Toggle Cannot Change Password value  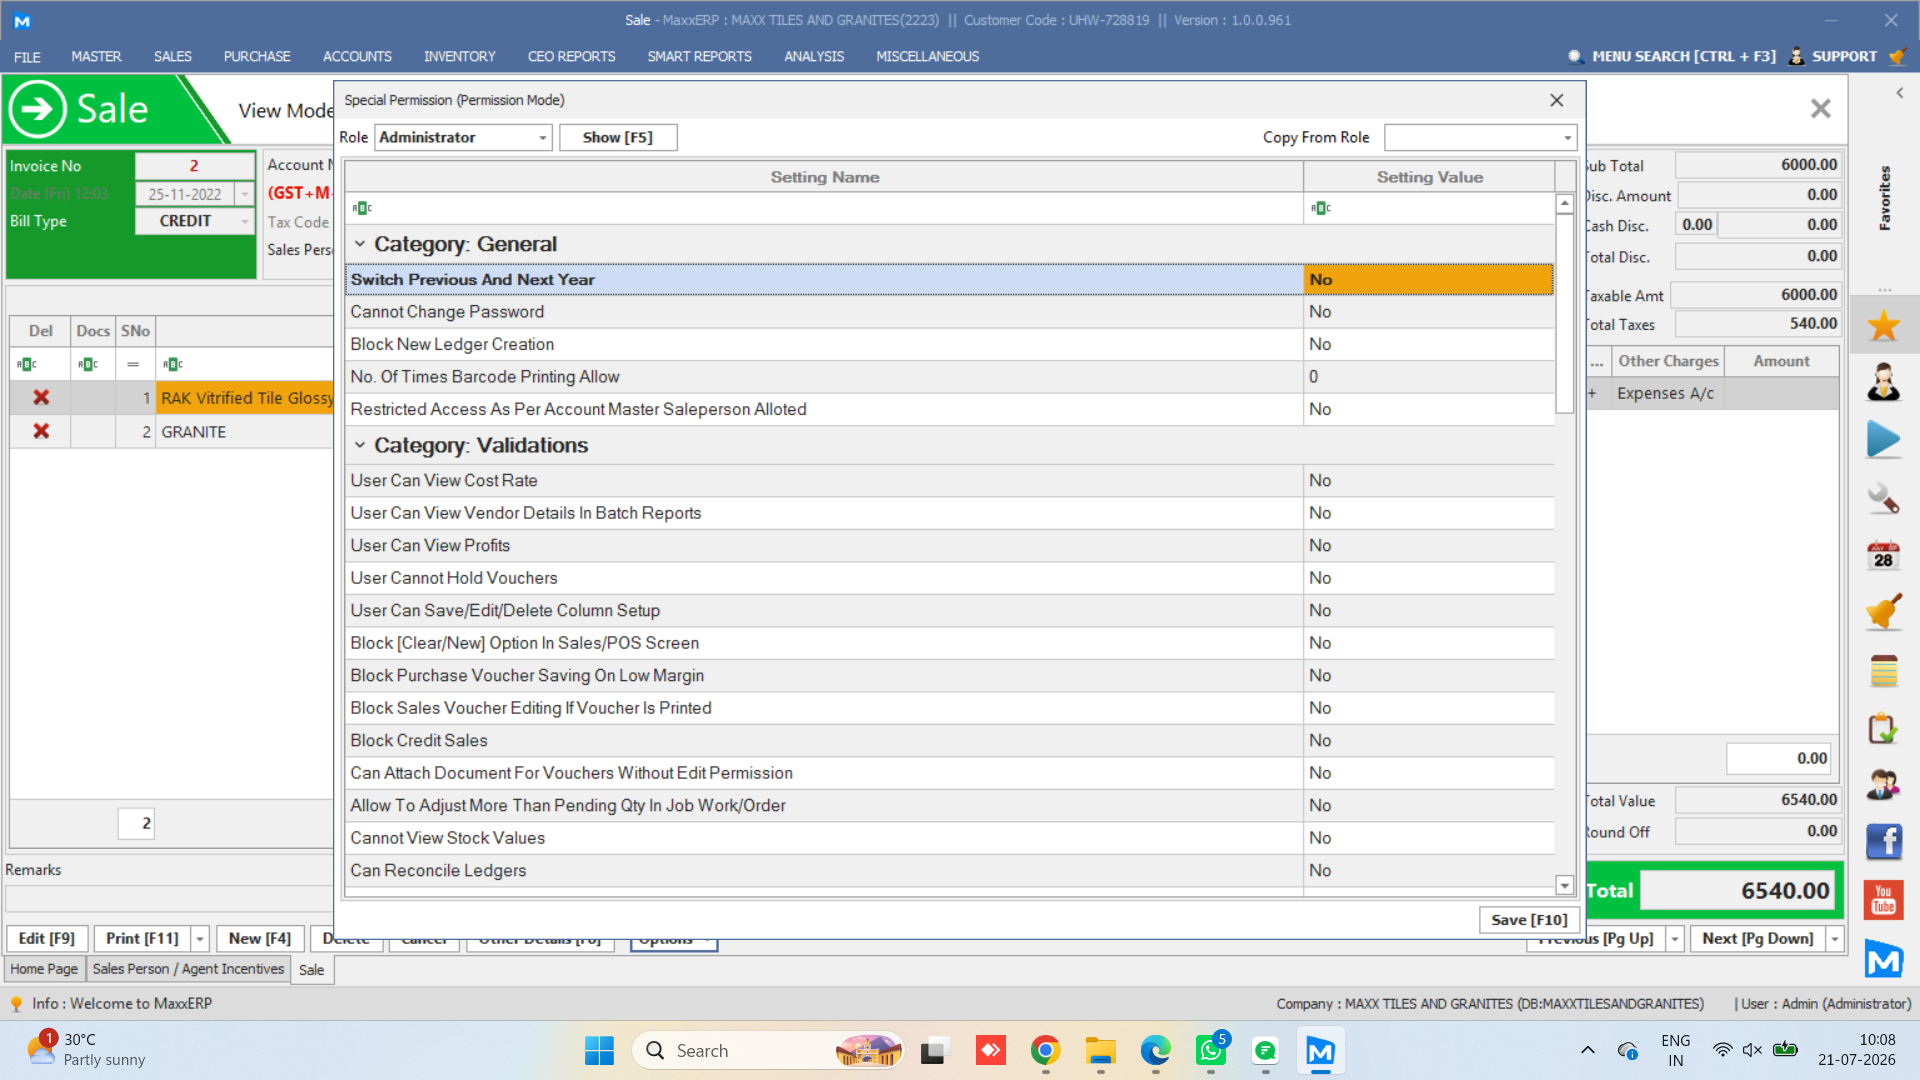tap(1429, 312)
